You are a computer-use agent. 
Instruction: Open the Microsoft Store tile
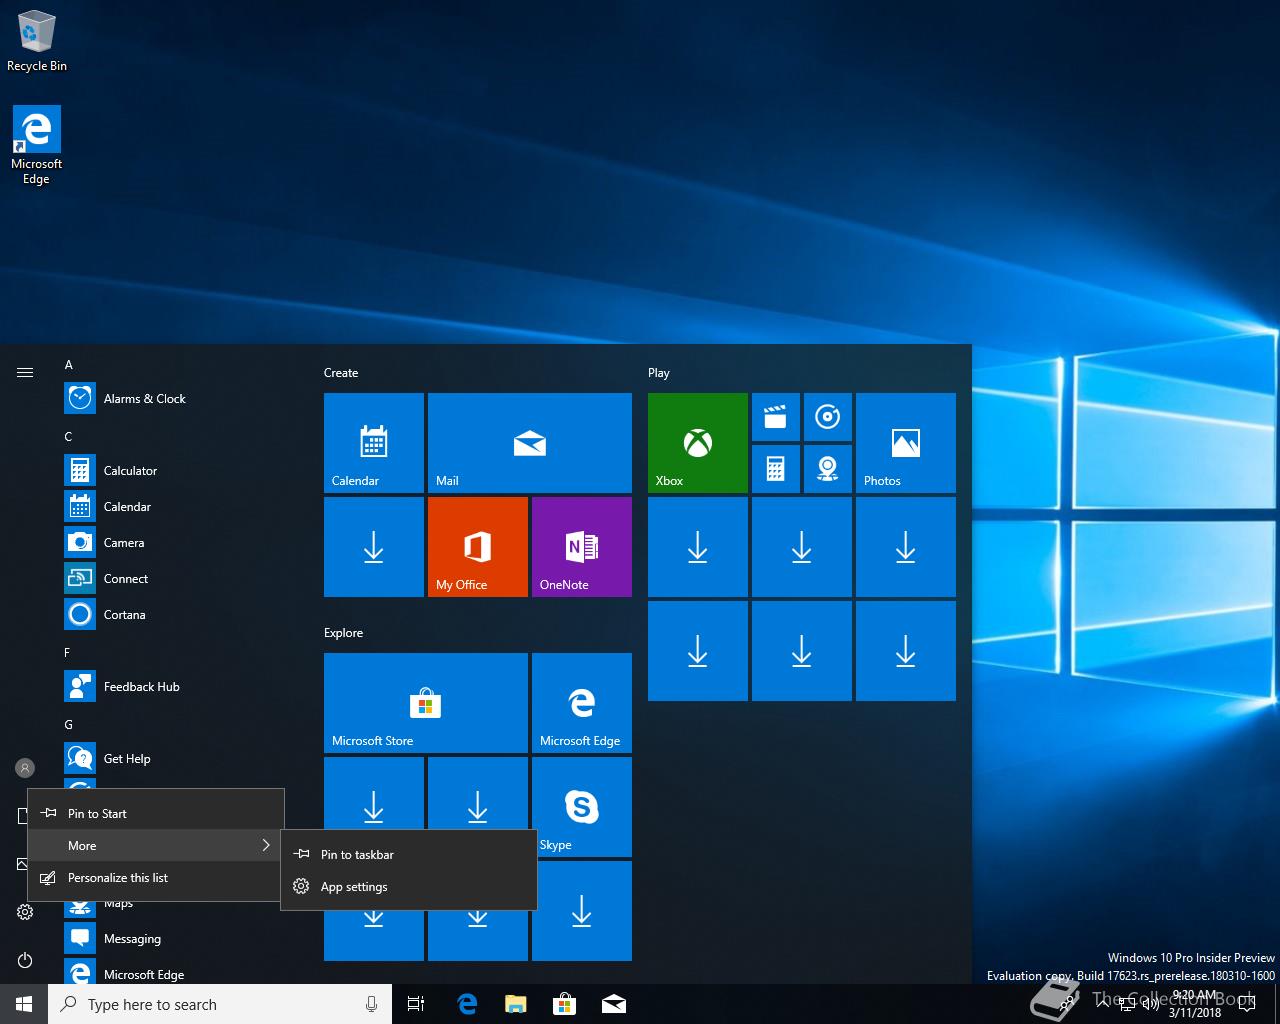coord(426,703)
